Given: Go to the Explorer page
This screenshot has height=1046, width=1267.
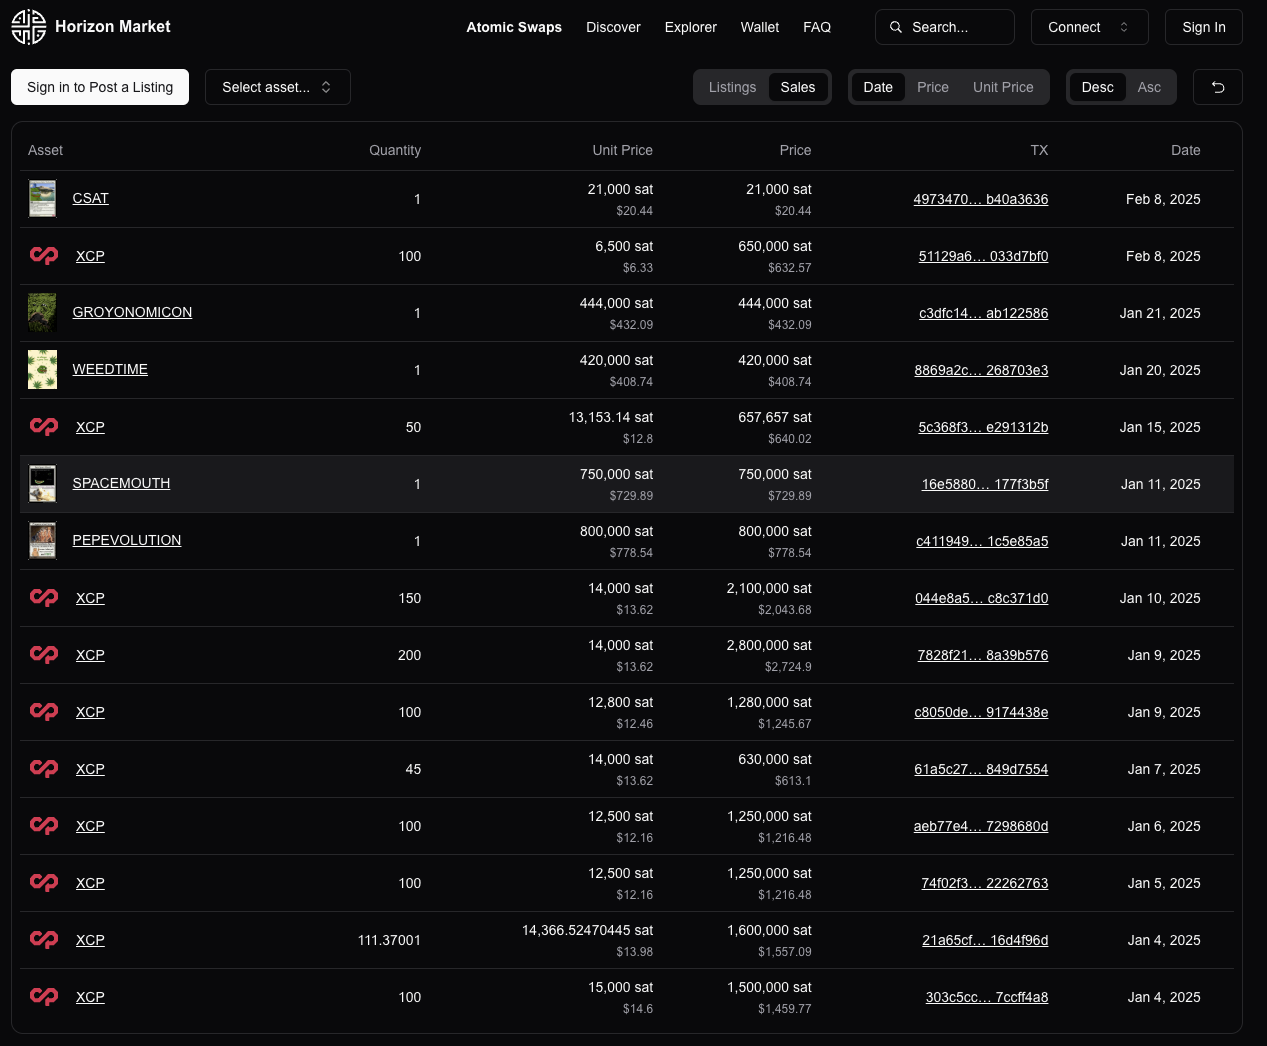Looking at the screenshot, I should 690,27.
